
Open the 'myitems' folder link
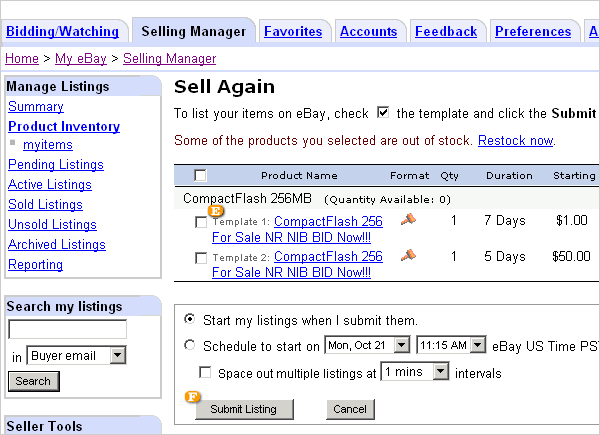(x=48, y=145)
